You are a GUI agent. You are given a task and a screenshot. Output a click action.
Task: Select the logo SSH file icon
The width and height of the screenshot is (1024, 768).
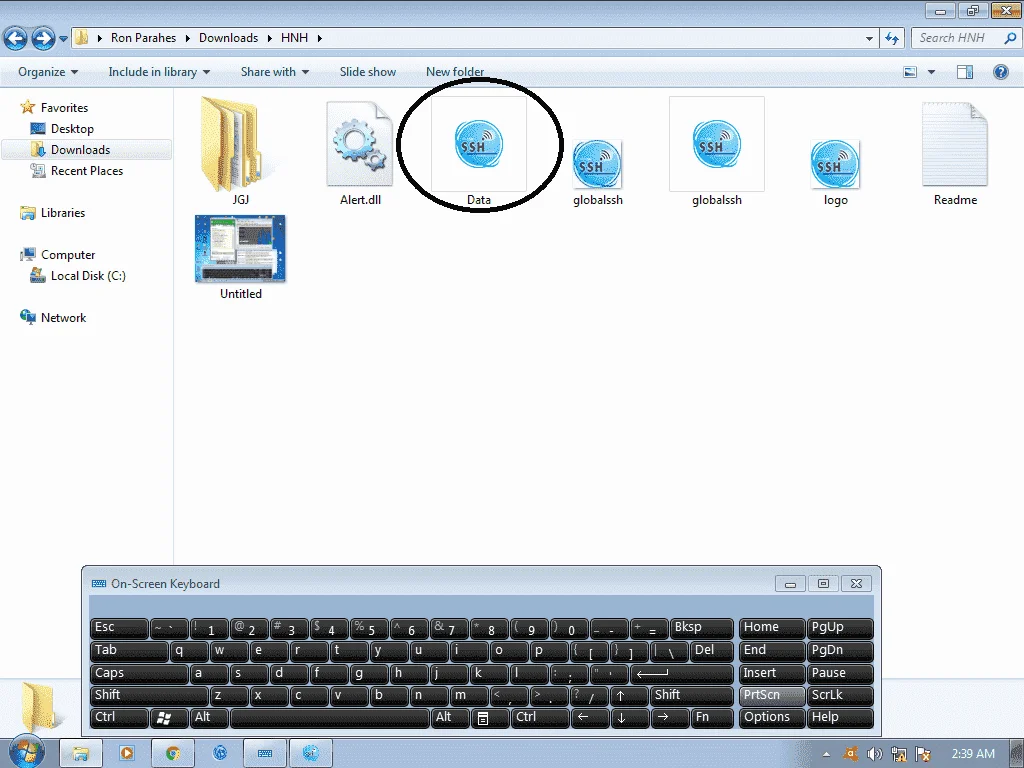pos(835,164)
